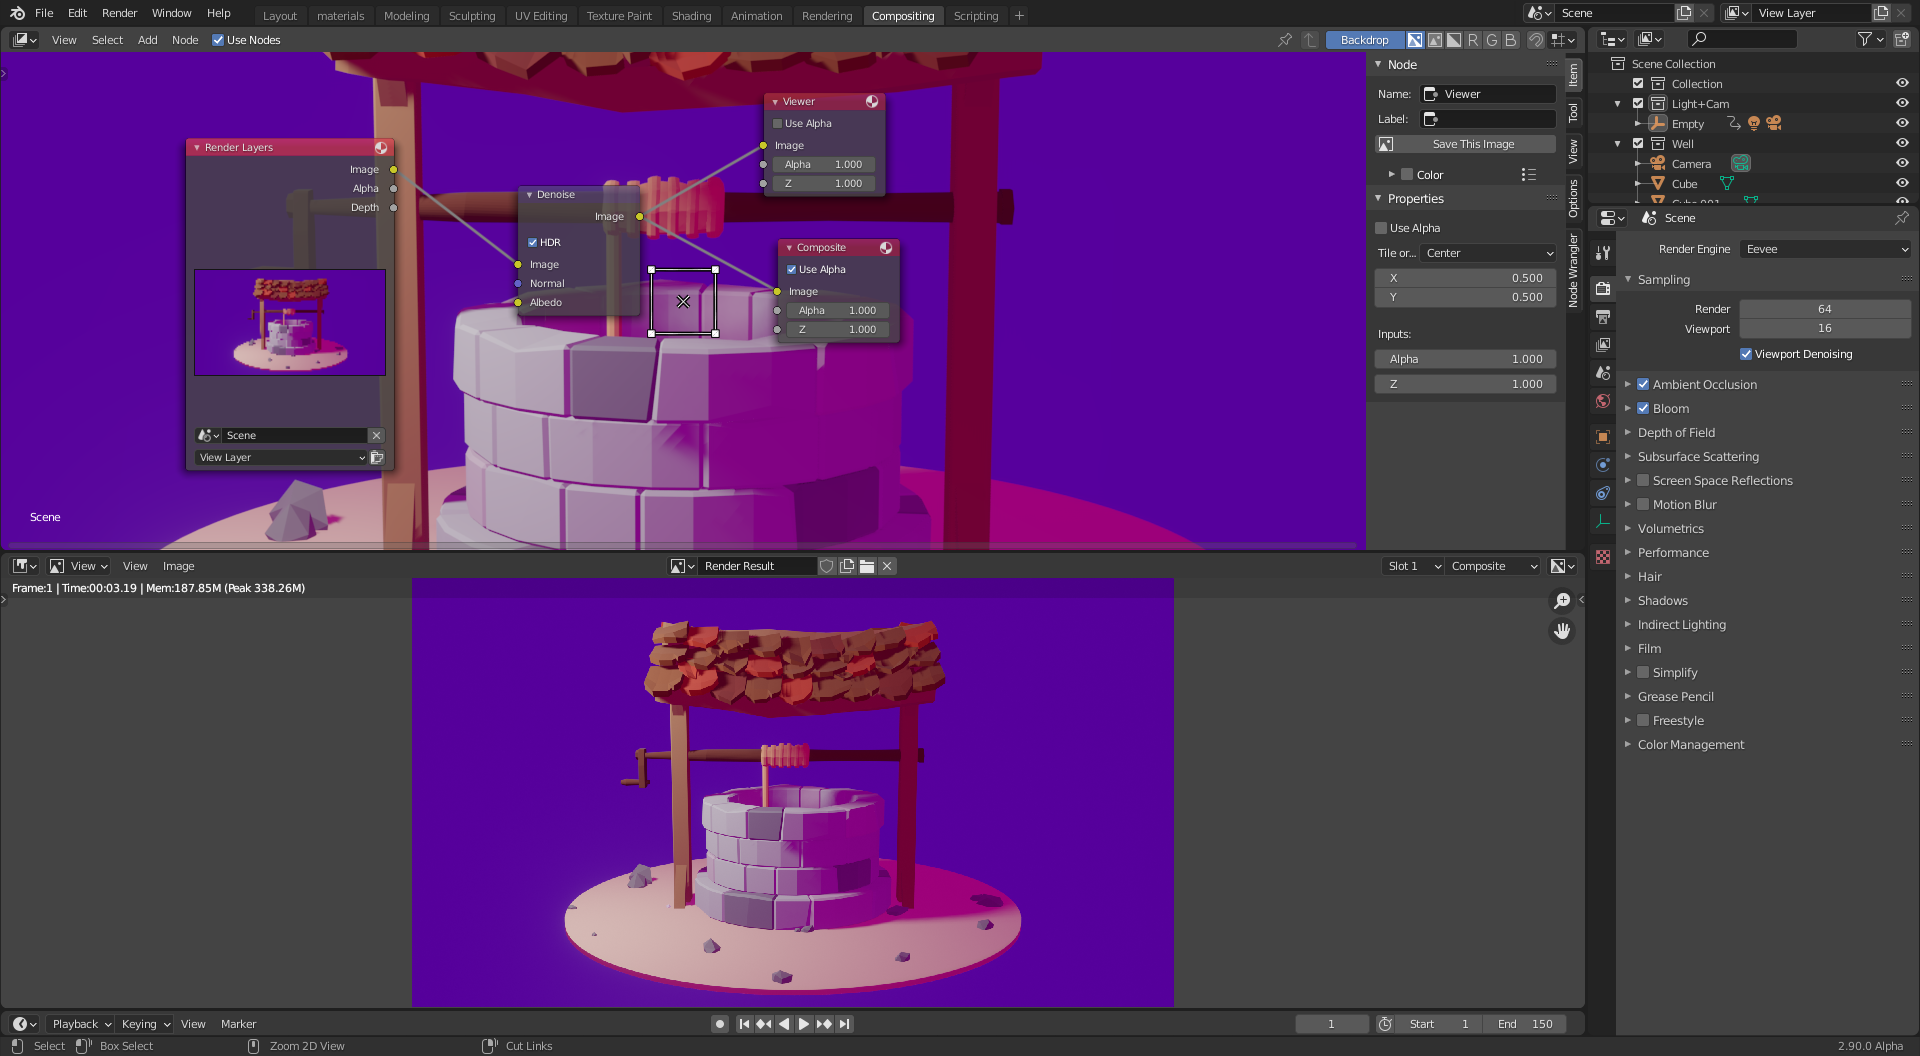The height and width of the screenshot is (1056, 1920).
Task: Enable Use Alpha in Properties panel
Action: click(1381, 228)
